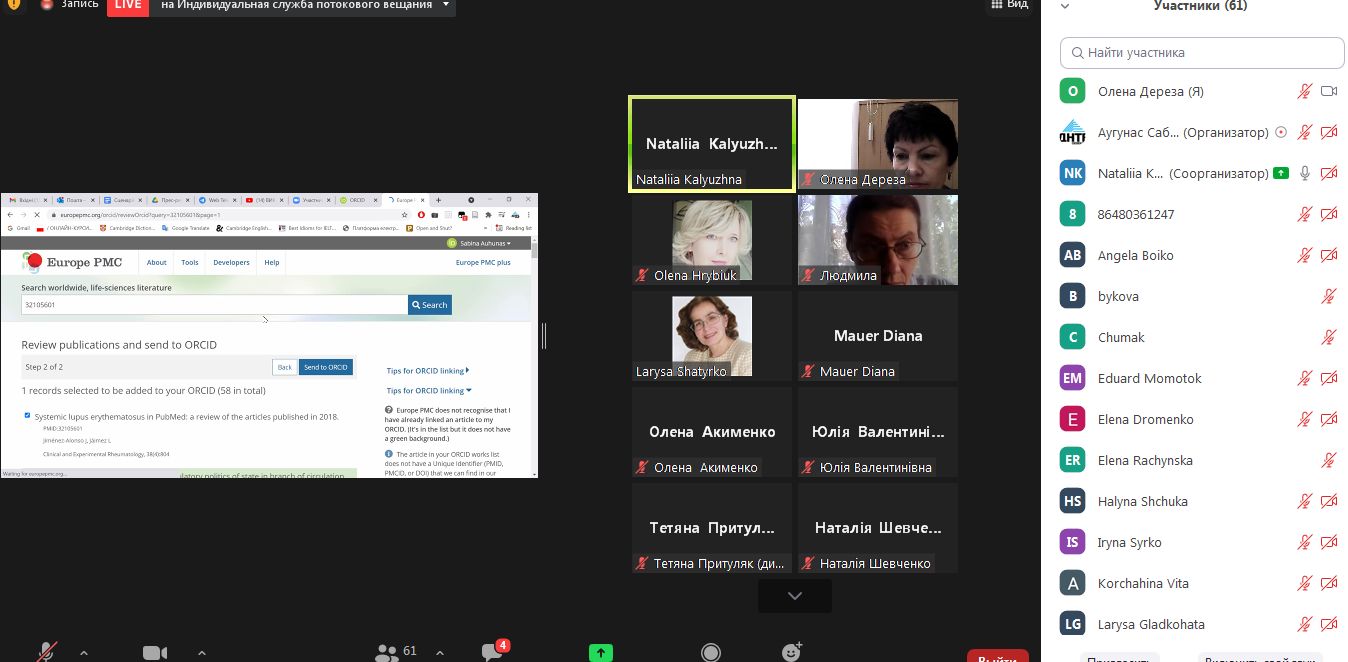The width and height of the screenshot is (1348, 662).
Task: Share your screen using the green icon
Action: pyautogui.click(x=600, y=651)
